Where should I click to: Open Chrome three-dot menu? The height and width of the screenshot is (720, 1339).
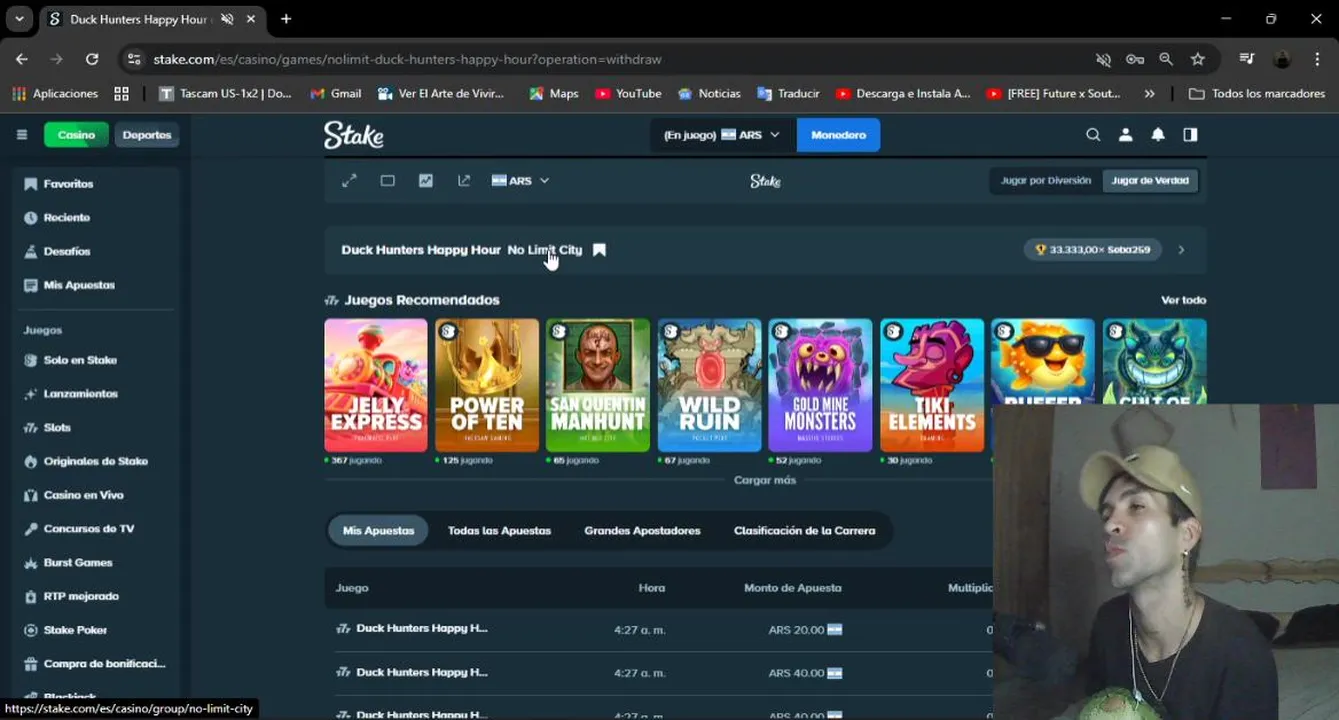1317,59
